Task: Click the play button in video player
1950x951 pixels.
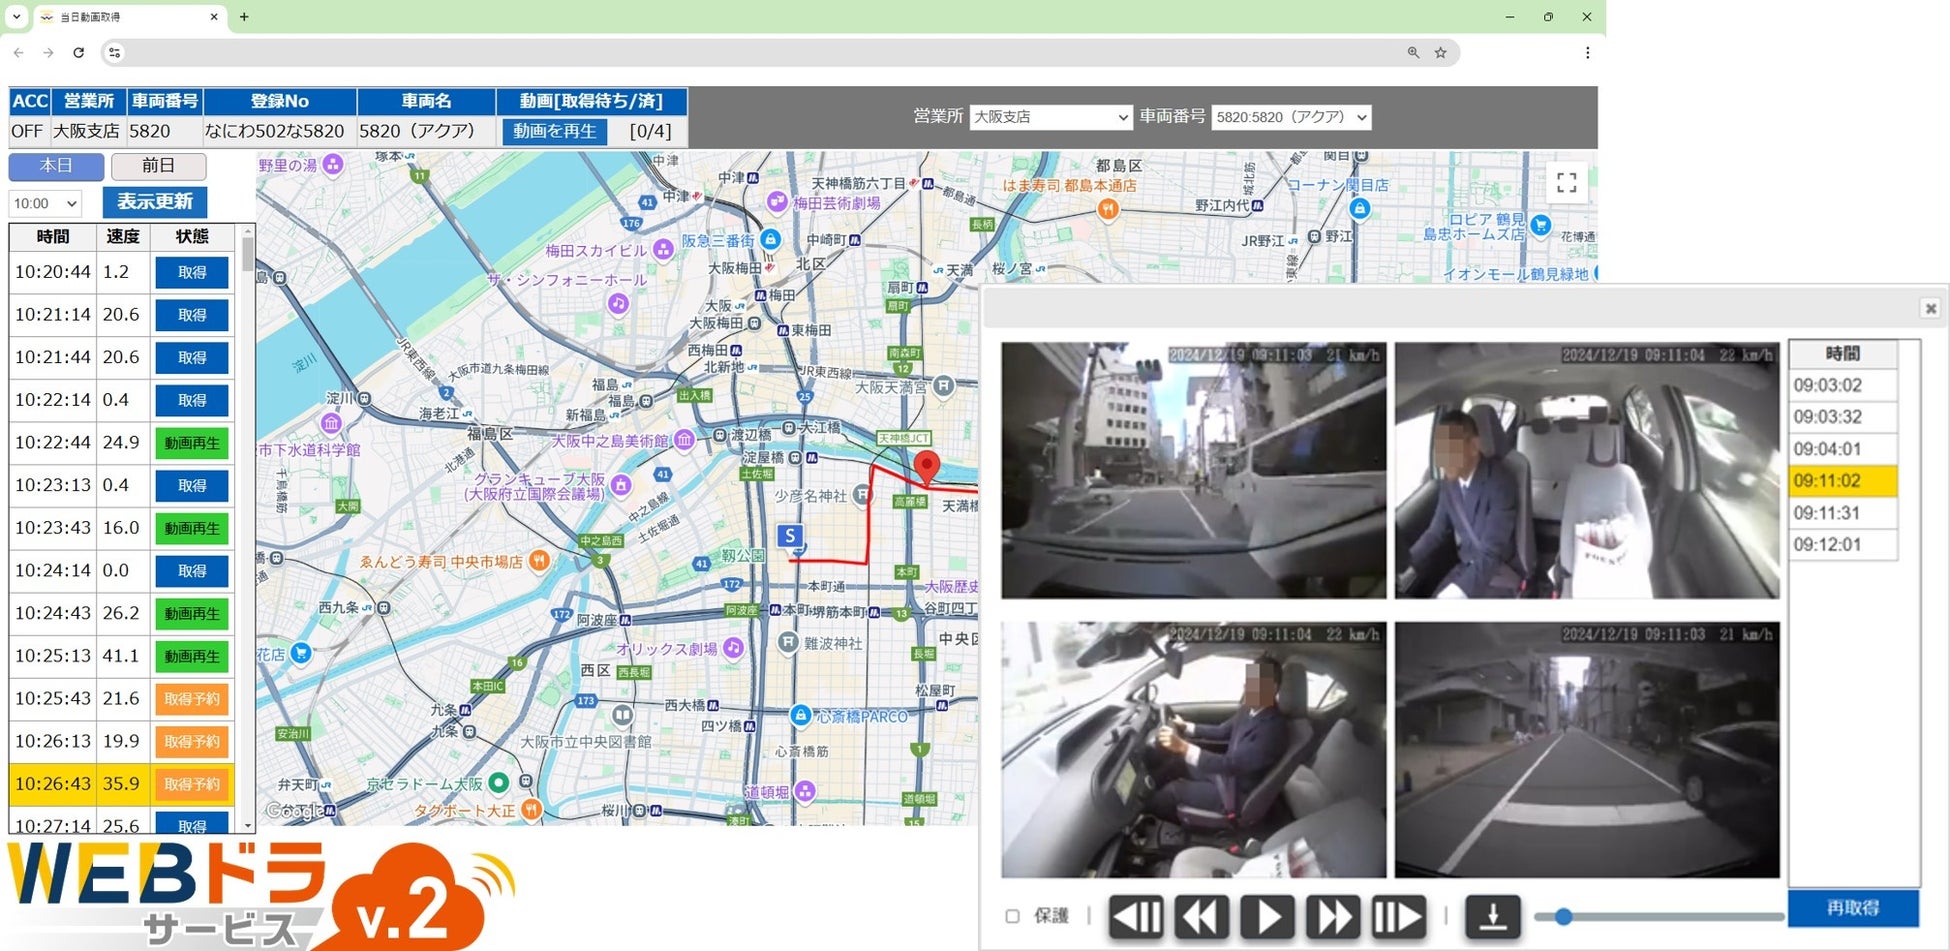Action: [x=1267, y=916]
